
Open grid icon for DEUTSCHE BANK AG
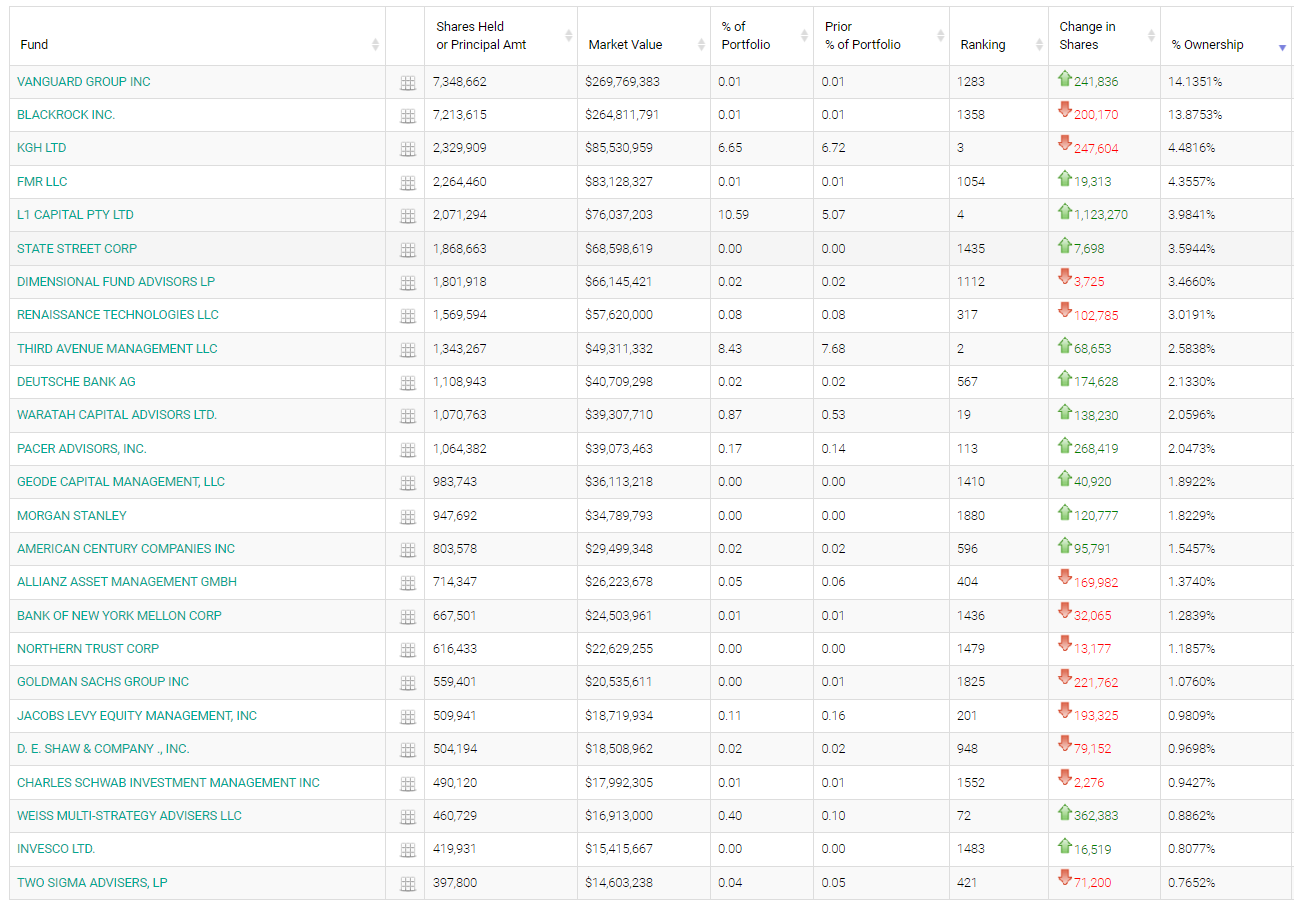(408, 384)
